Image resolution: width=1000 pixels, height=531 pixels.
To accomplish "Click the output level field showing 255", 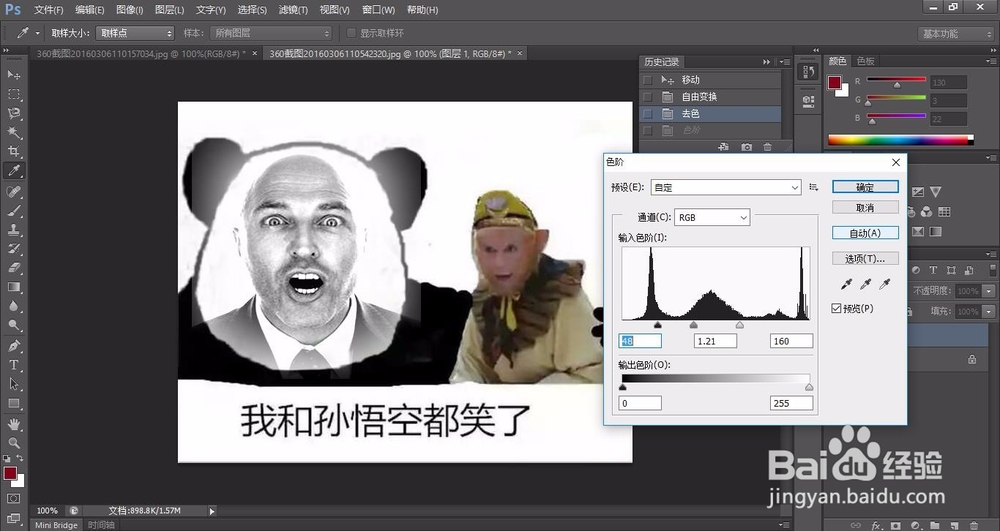I will [791, 403].
